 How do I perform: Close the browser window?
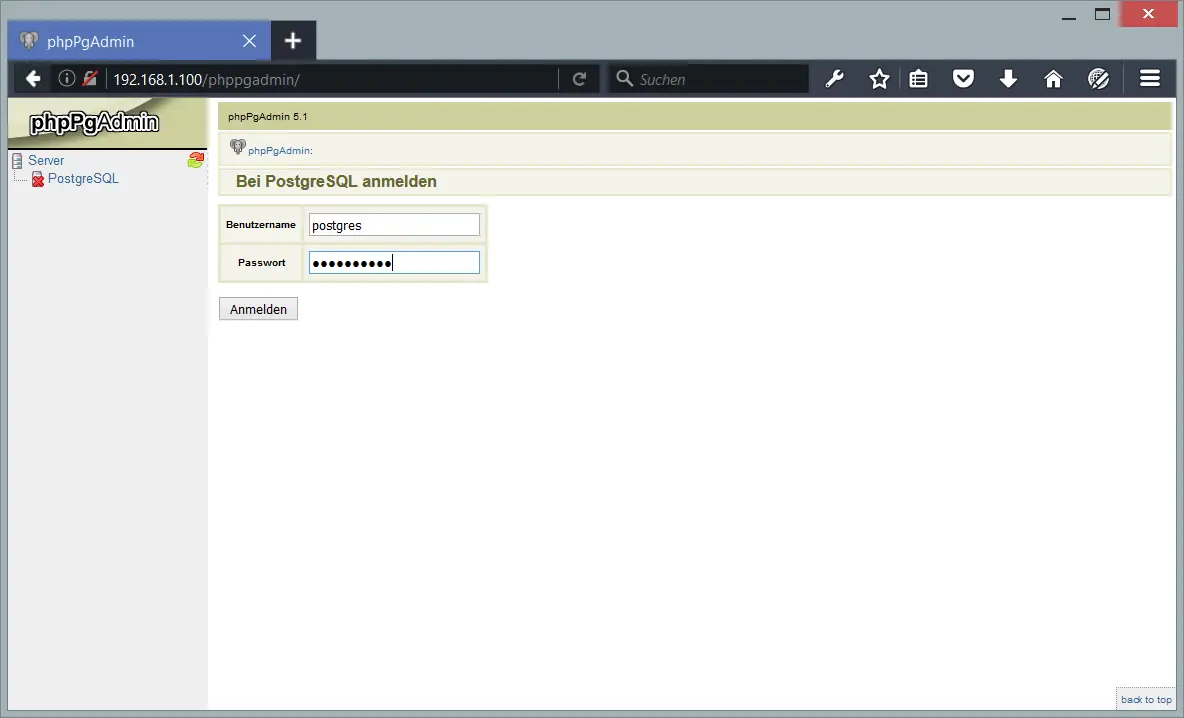coord(1149,14)
